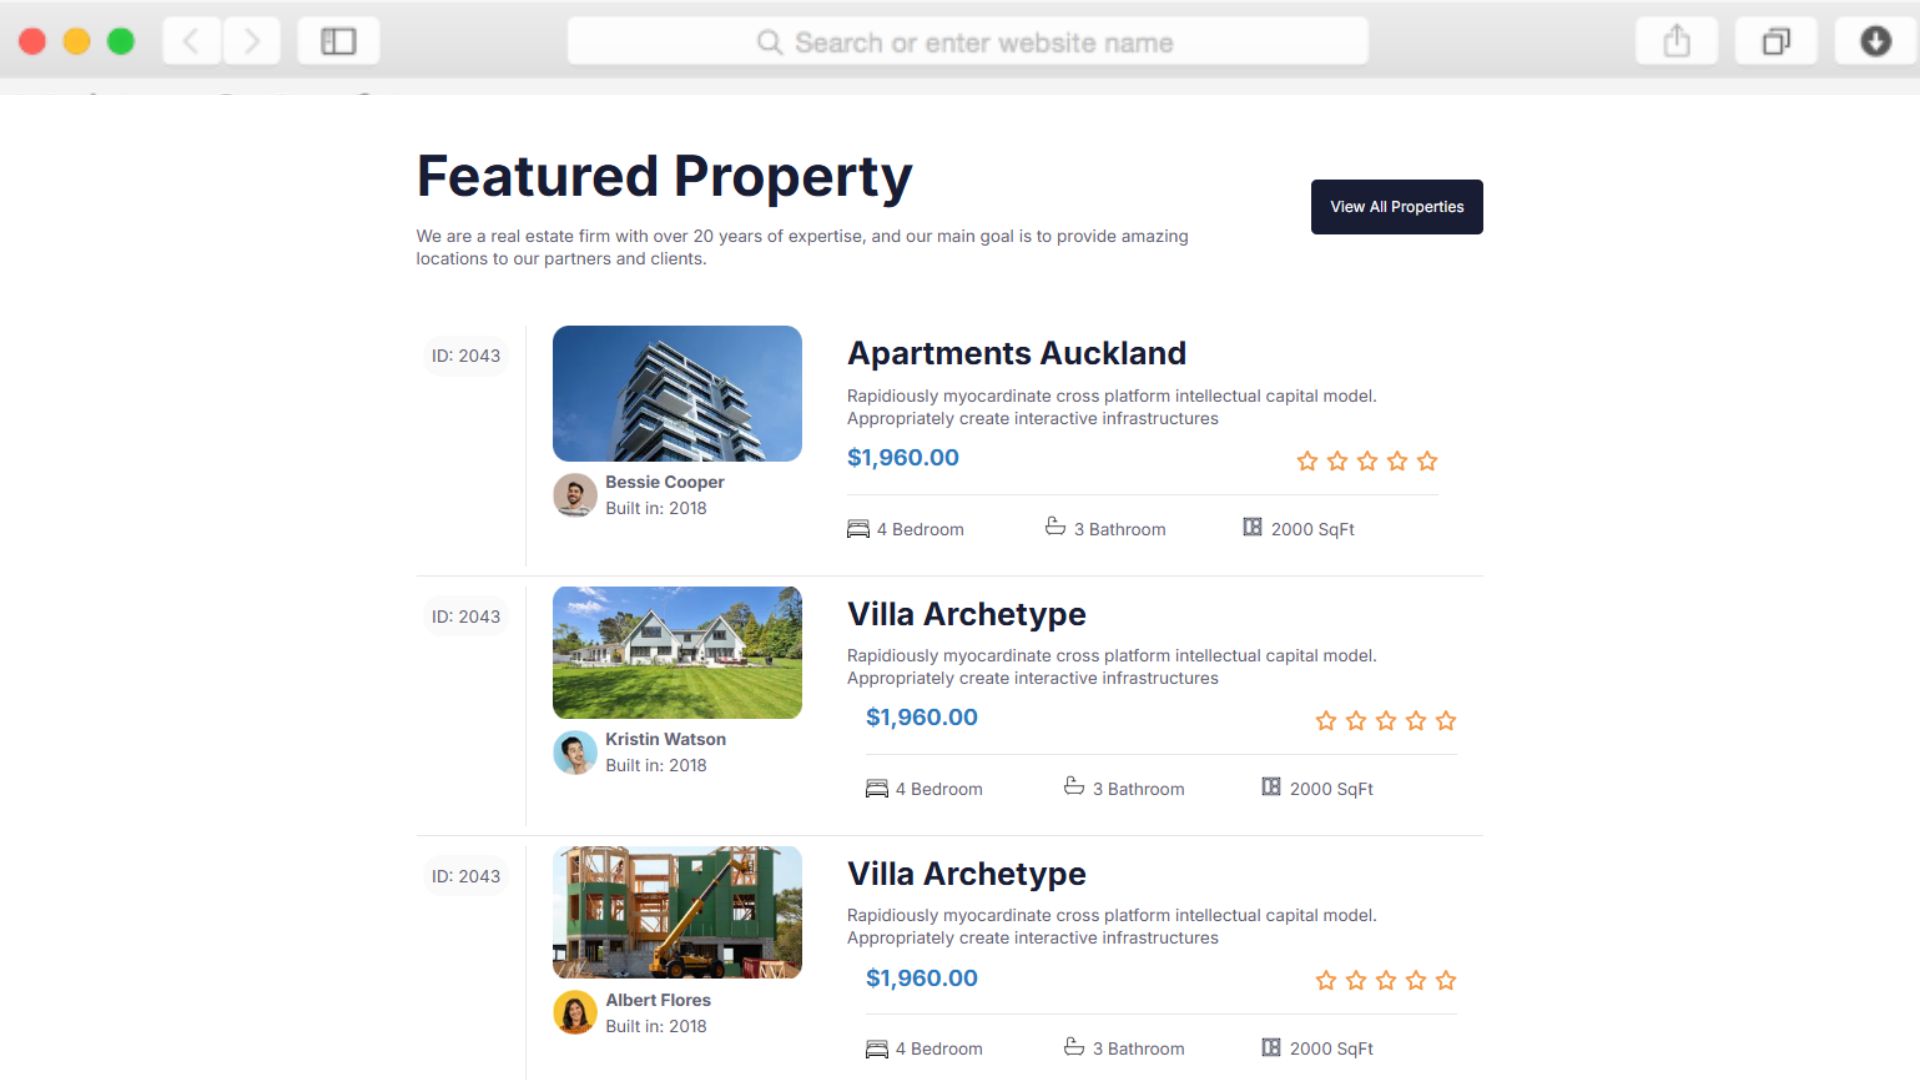
Task: Open the construction site property thumbnail
Action: pyautogui.click(x=677, y=912)
